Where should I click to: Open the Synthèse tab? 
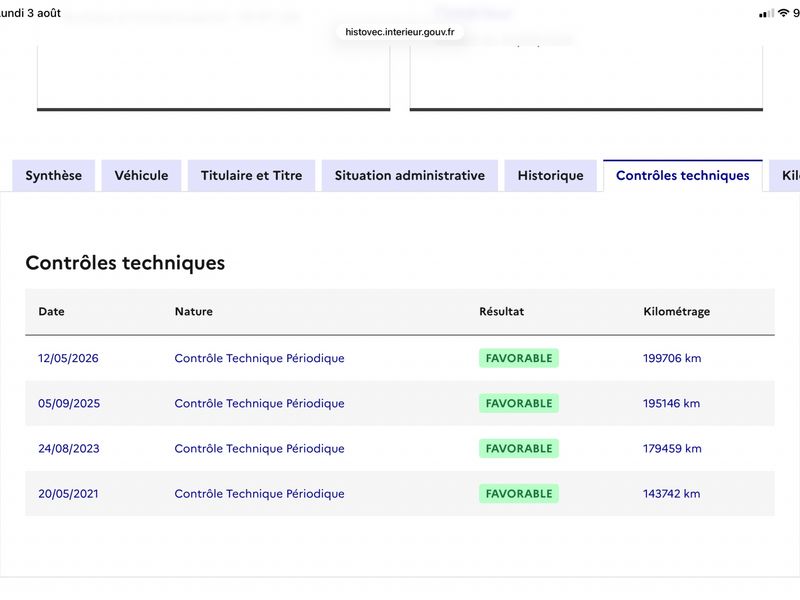tap(54, 176)
